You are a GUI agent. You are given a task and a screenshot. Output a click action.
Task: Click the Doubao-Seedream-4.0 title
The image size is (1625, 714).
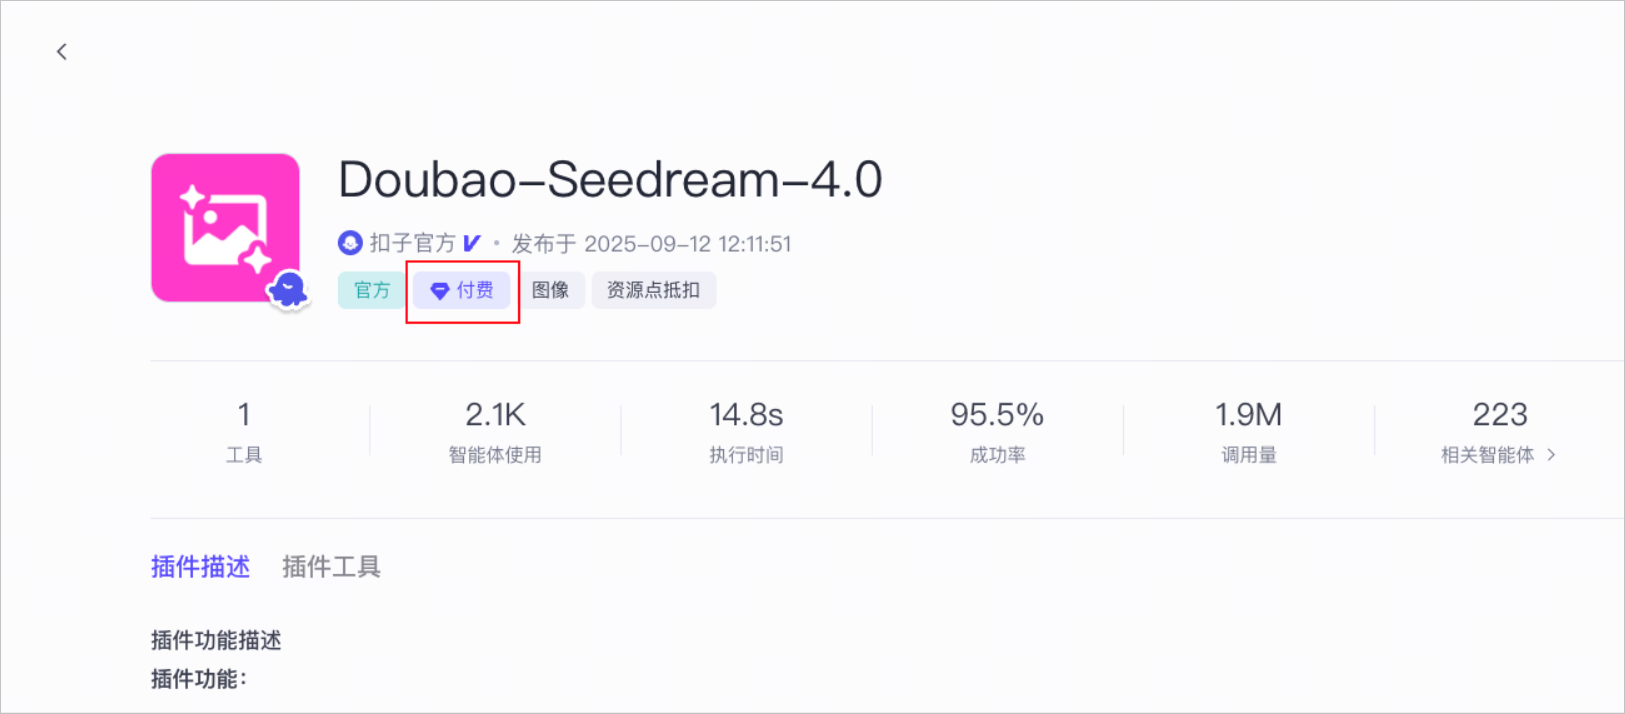point(610,180)
